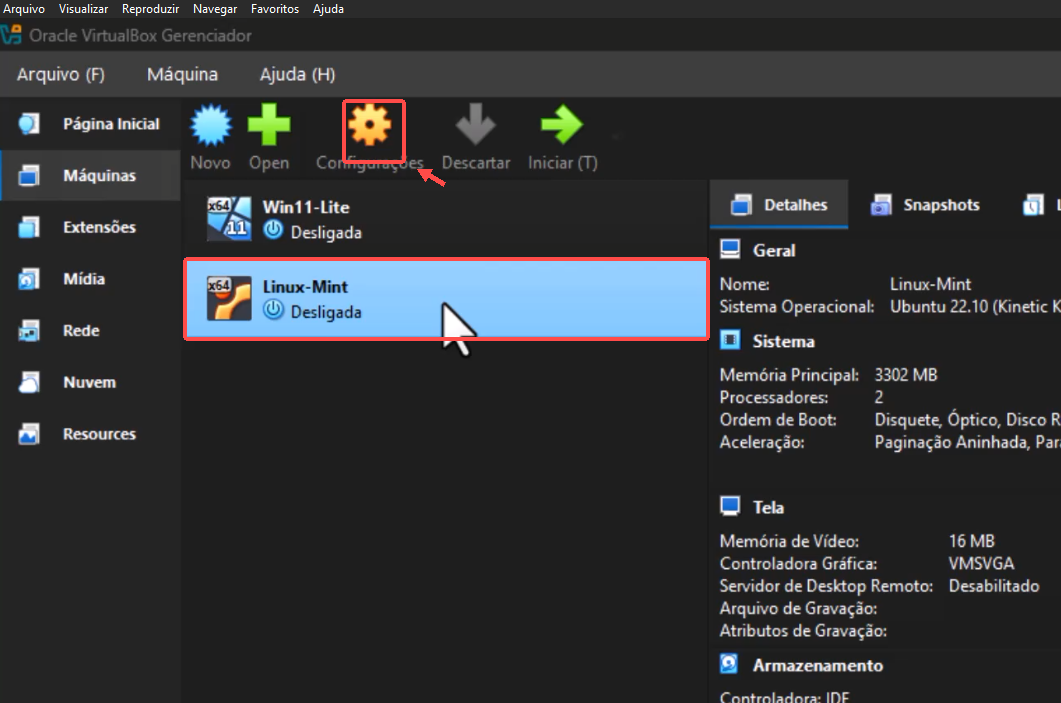Click the Detalhes tab icon
Image resolution: width=1061 pixels, height=703 pixels.
(742, 204)
